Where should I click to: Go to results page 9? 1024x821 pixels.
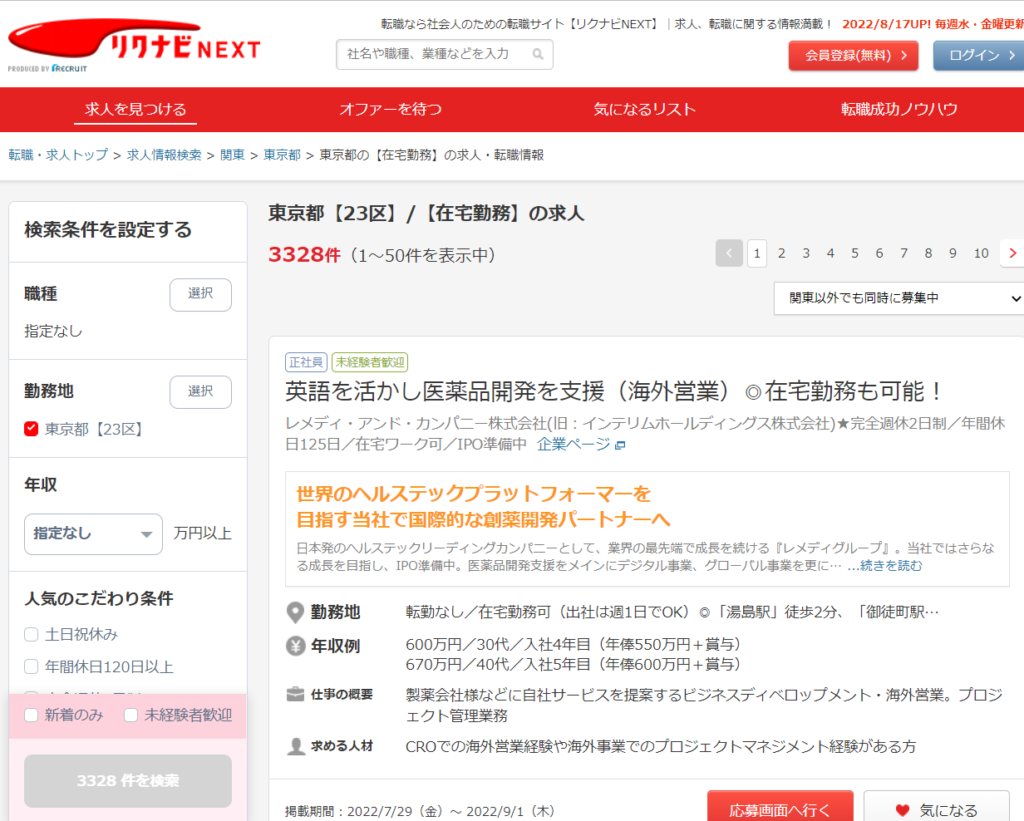pos(953,253)
